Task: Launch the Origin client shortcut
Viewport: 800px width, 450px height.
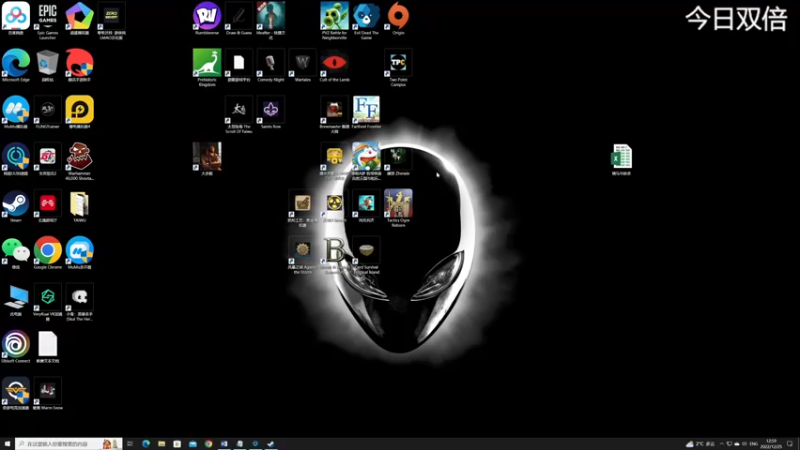Action: point(398,18)
